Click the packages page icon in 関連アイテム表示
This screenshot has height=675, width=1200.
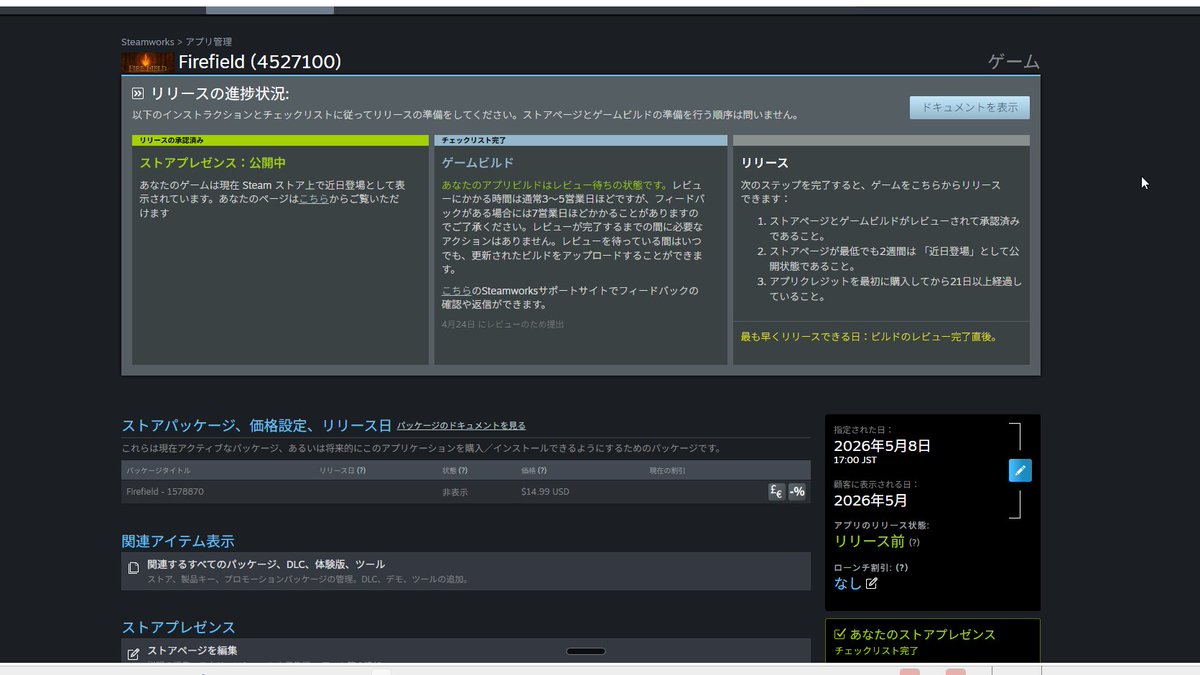(134, 568)
